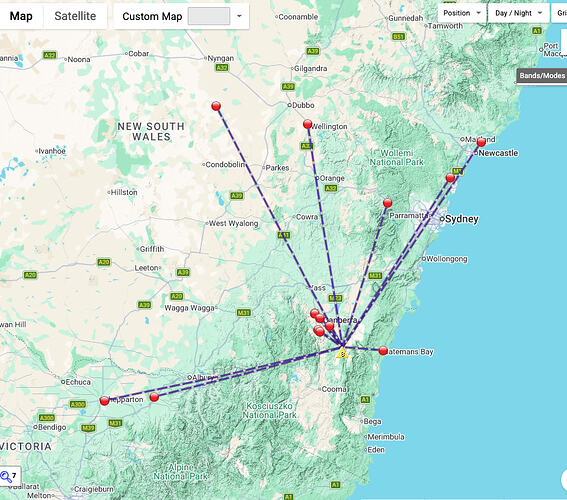This screenshot has width=567, height=500.
Task: Click the red marker at Batemans Bay
Action: 383,351
